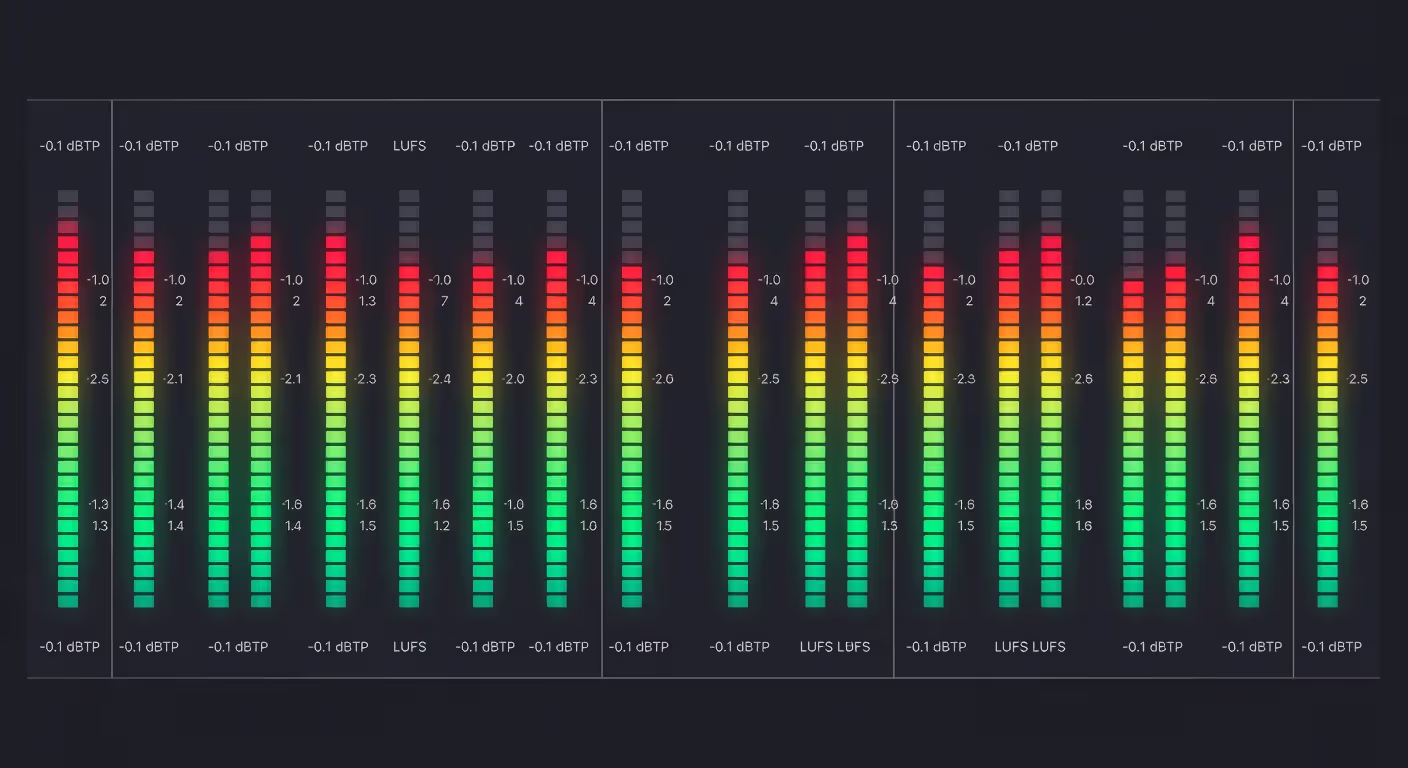The width and height of the screenshot is (1408, 768).
Task: Click the -0.1 dBTP label below the -1.4 meter
Action: click(x=149, y=647)
